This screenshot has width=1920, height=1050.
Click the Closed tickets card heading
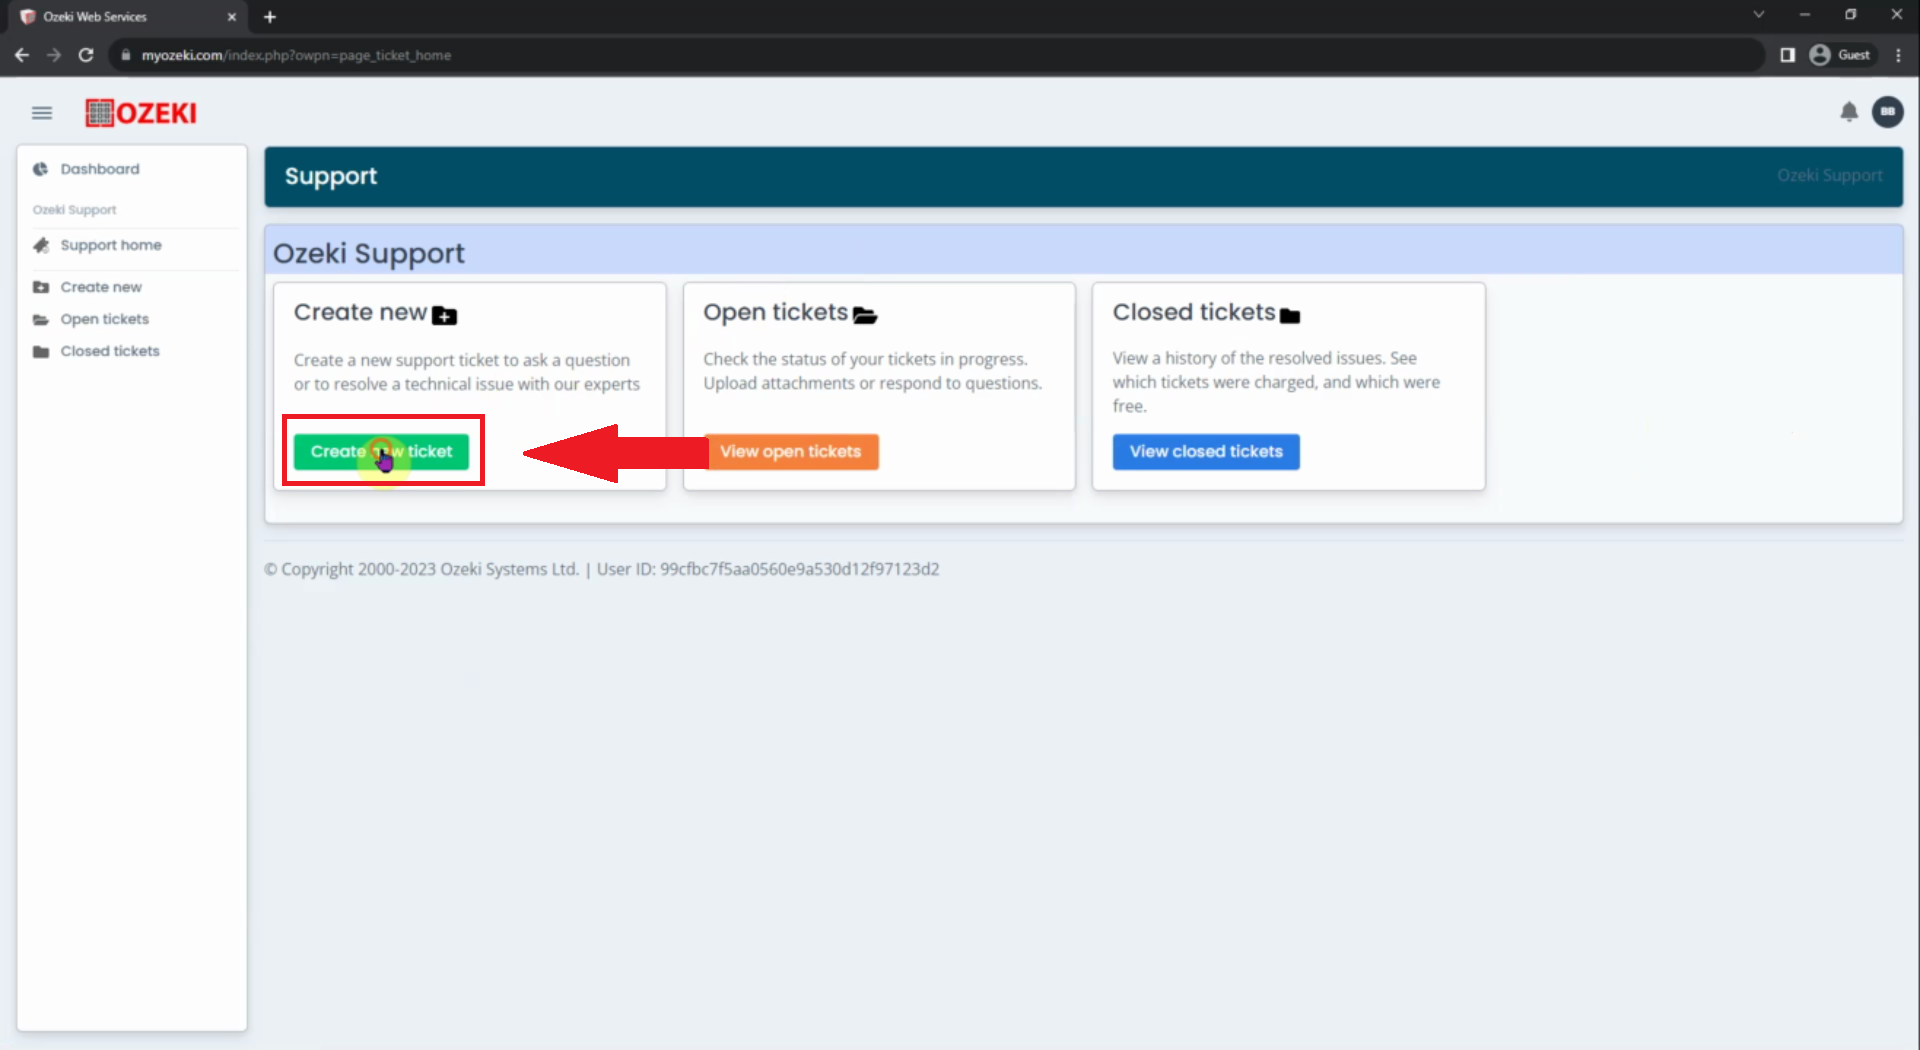(1194, 312)
